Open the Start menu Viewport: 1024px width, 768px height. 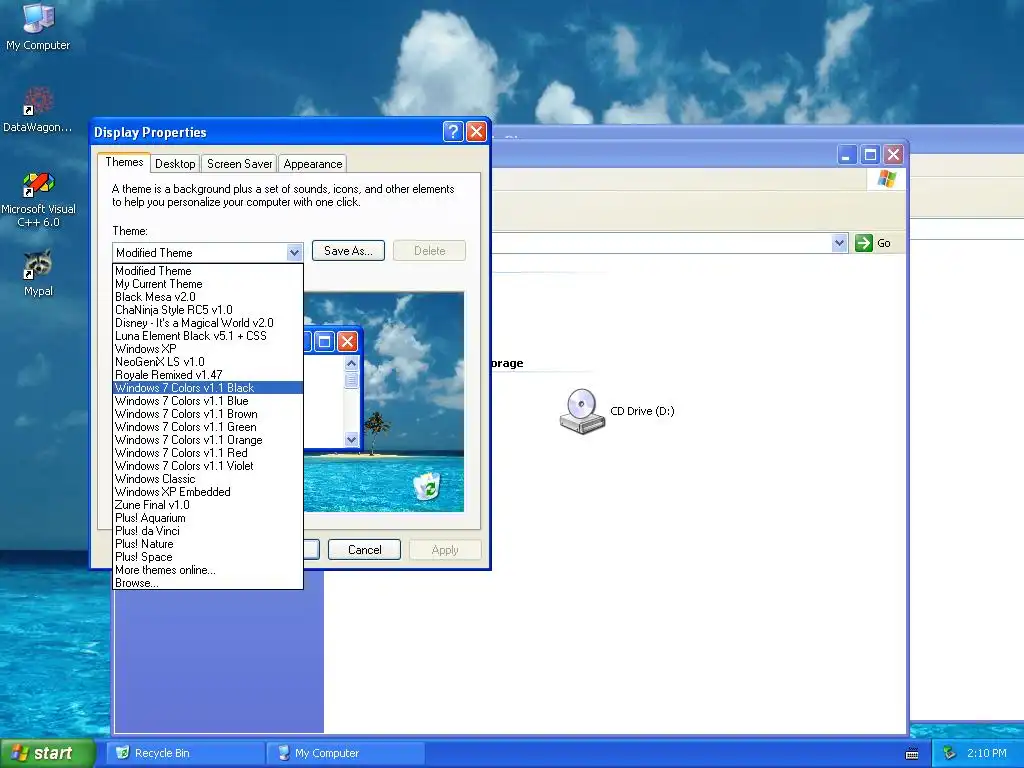pos(48,753)
